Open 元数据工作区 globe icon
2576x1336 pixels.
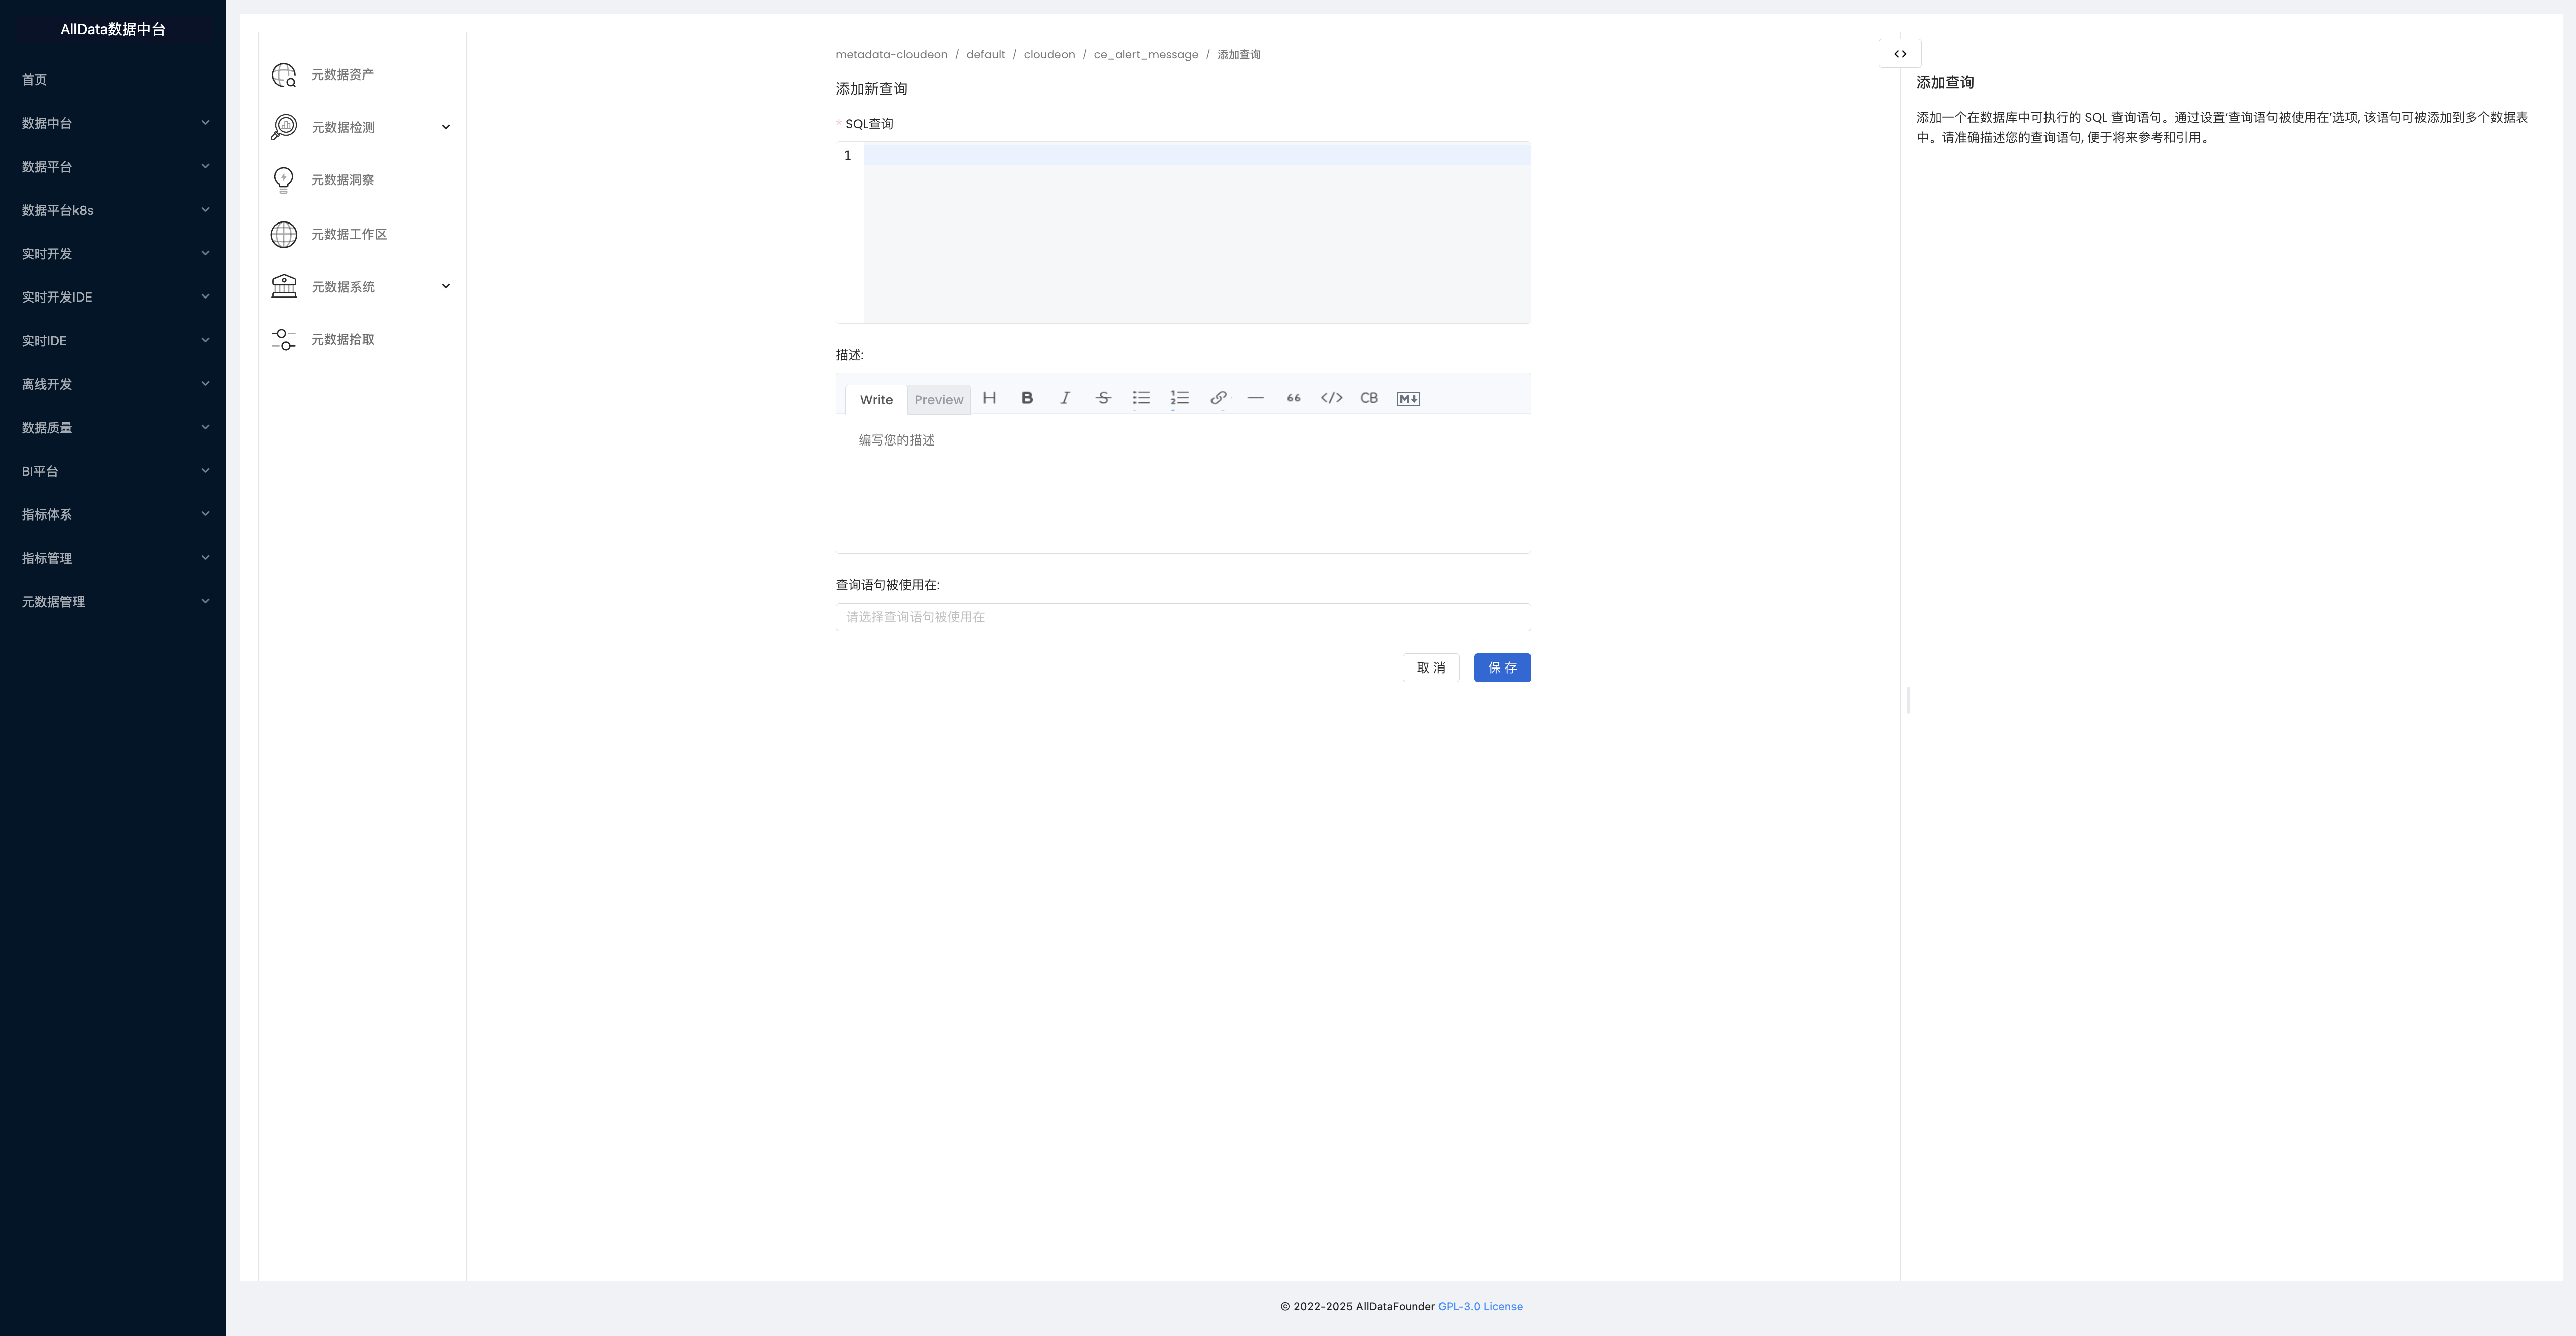(x=284, y=234)
